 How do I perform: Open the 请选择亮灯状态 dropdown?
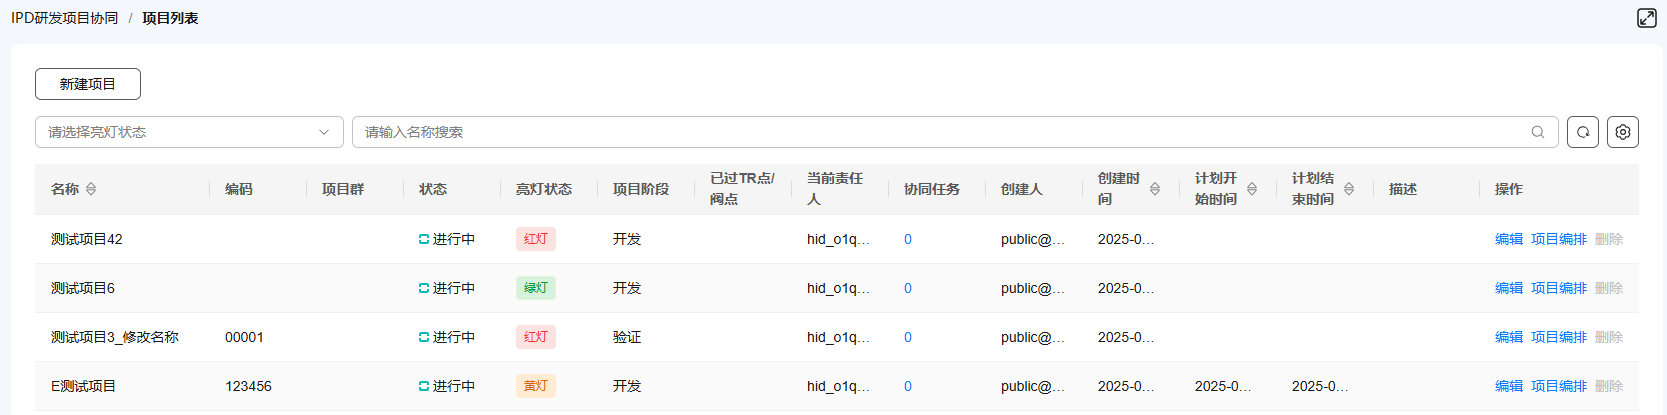point(189,132)
